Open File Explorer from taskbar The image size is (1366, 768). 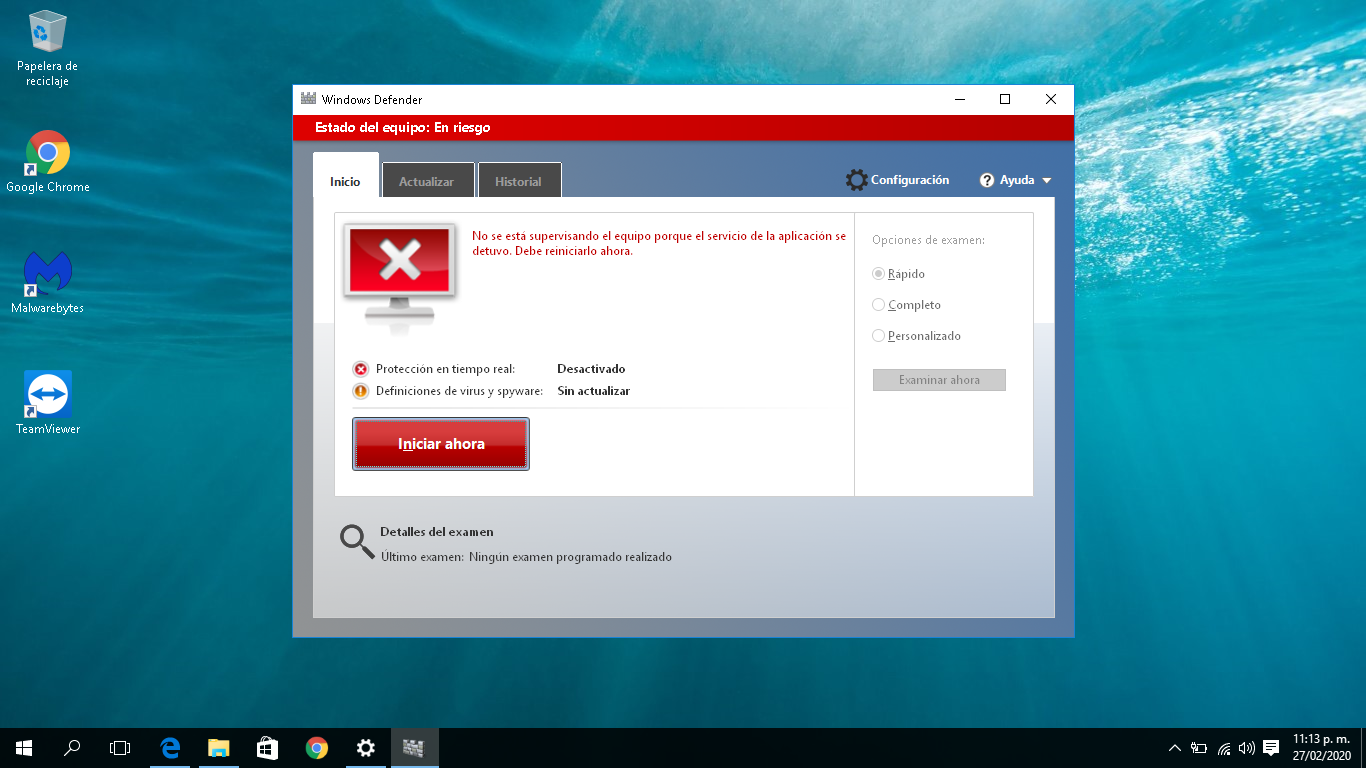pos(219,748)
